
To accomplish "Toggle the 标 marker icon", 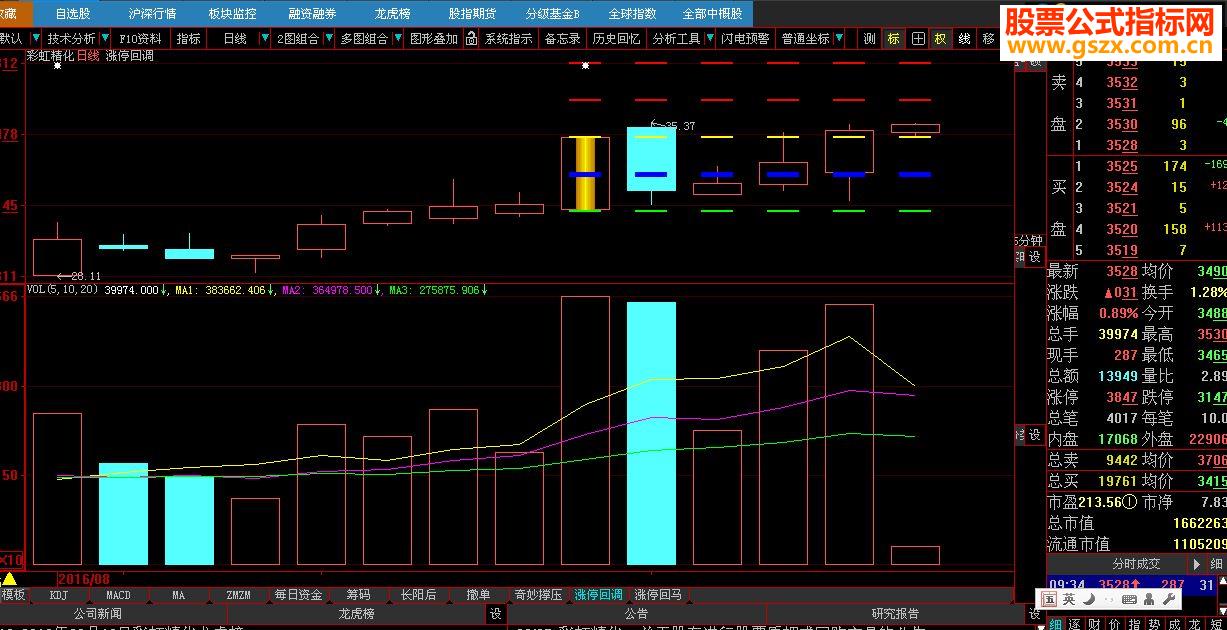I will coord(893,39).
